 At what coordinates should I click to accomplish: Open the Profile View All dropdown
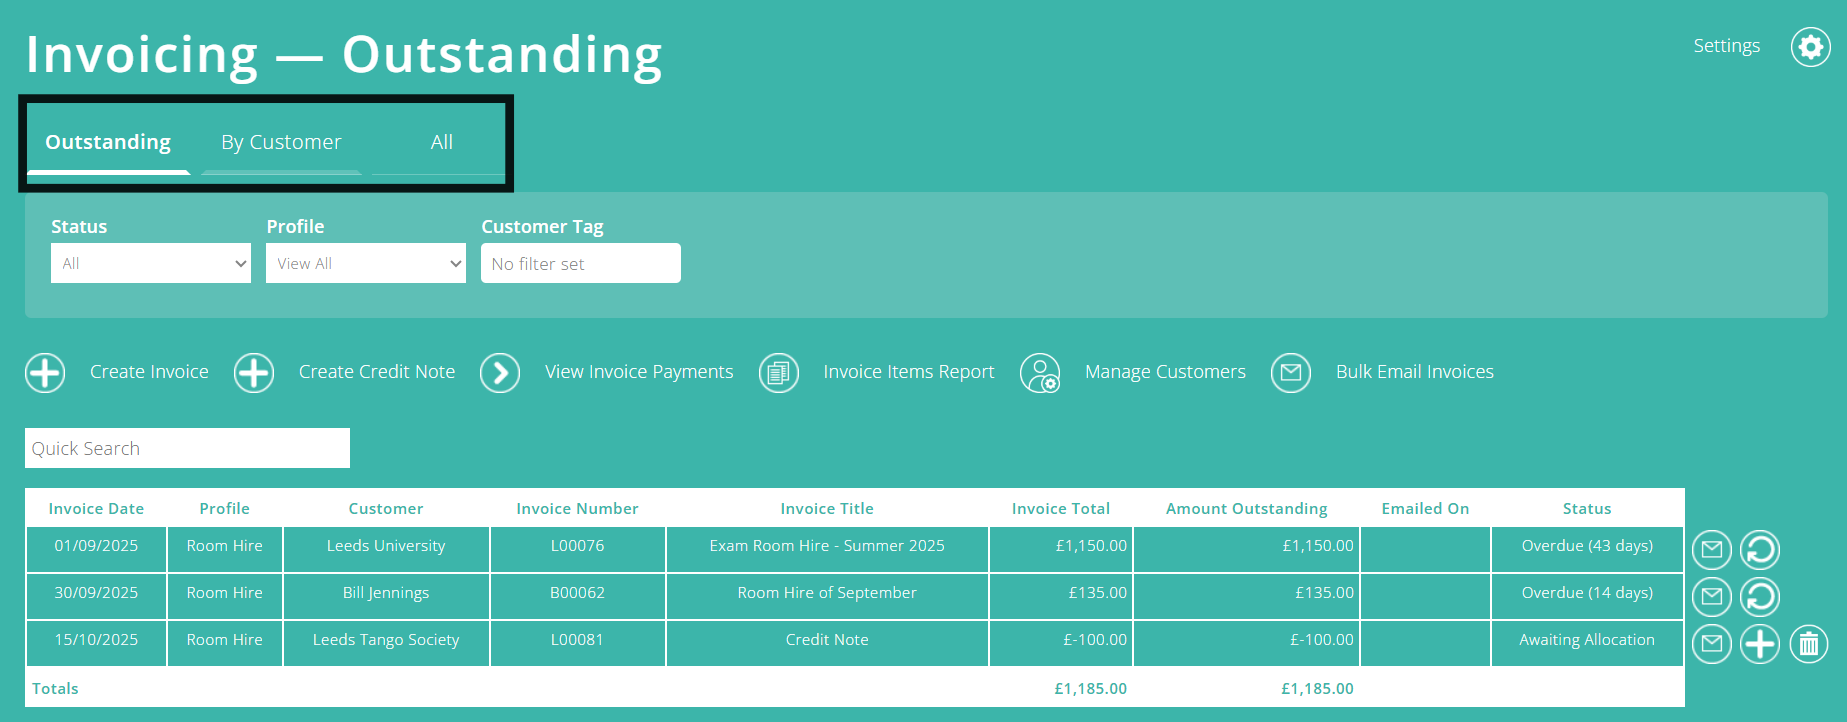[366, 263]
